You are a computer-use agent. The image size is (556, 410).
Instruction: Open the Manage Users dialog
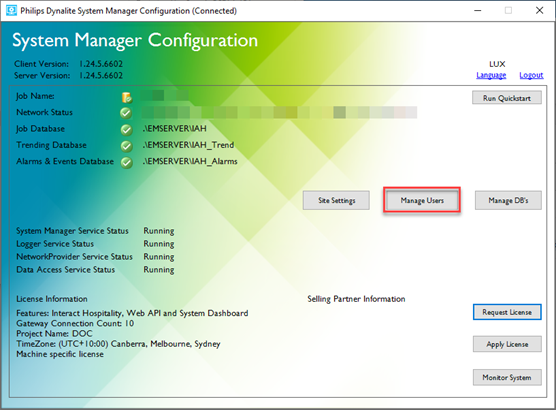tap(422, 200)
